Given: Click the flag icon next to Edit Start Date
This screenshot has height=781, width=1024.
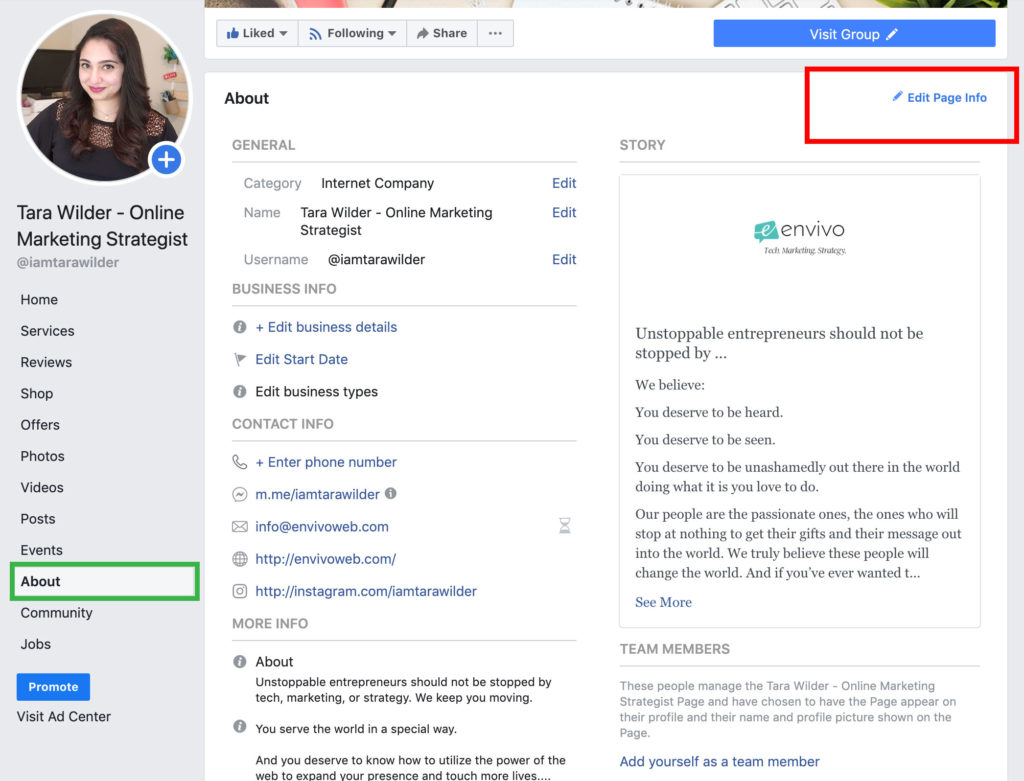Looking at the screenshot, I should click(240, 359).
